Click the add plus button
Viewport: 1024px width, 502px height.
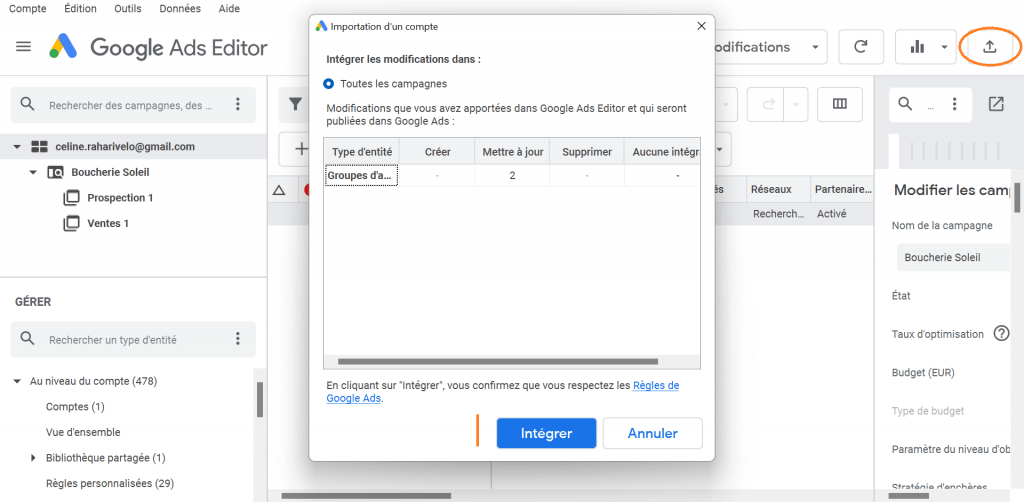(x=301, y=149)
